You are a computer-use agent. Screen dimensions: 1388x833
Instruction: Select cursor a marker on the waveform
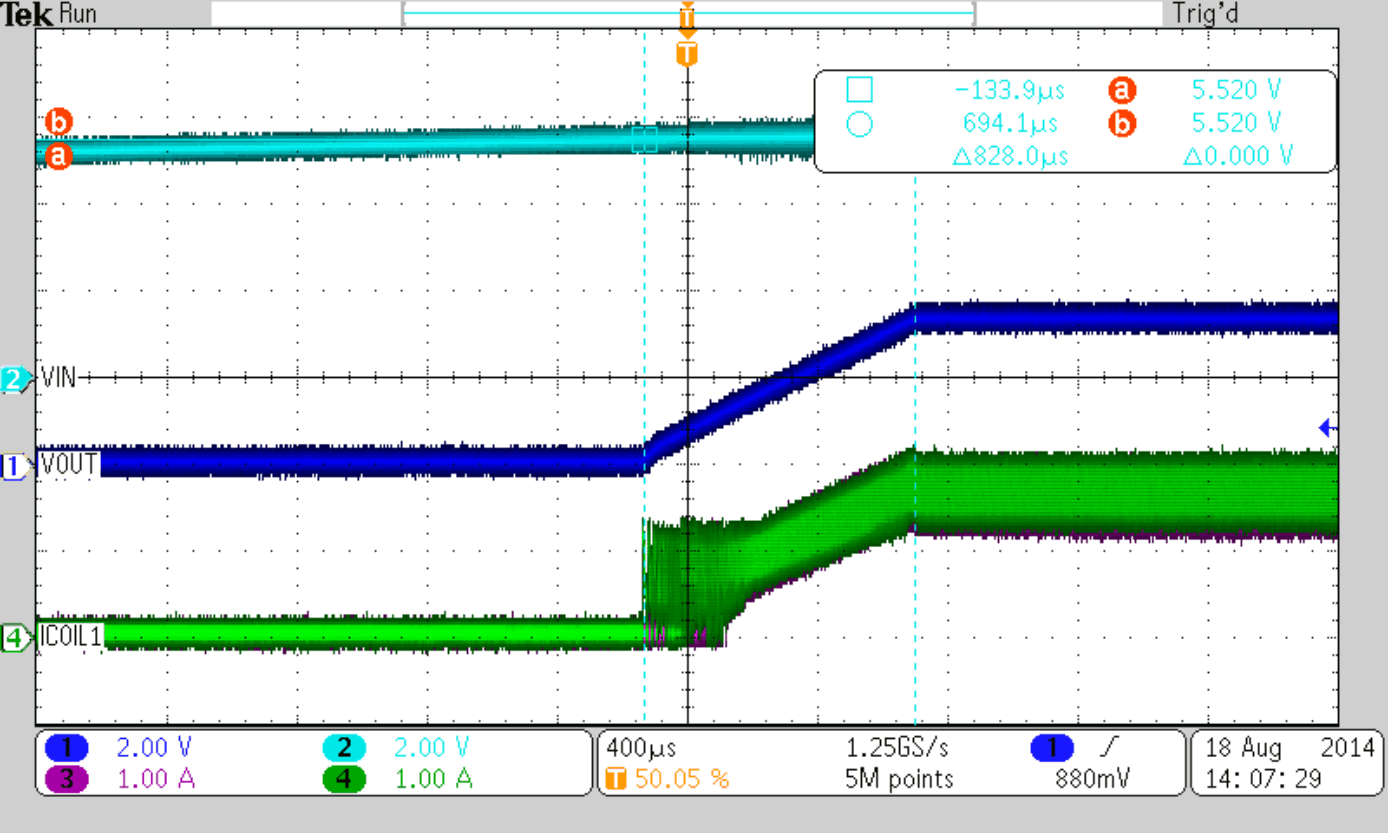point(58,156)
